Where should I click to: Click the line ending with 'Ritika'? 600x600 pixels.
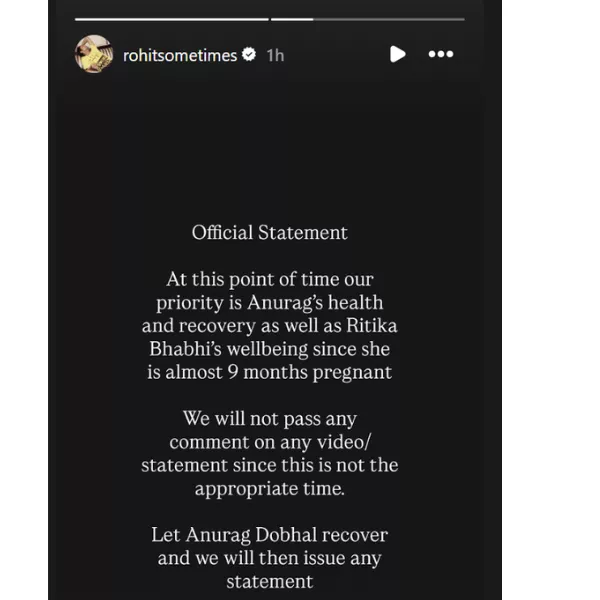270,326
